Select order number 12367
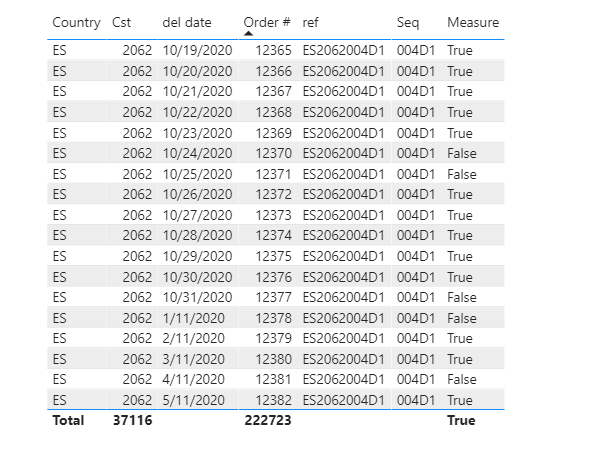The height and width of the screenshot is (460, 605). click(x=274, y=91)
